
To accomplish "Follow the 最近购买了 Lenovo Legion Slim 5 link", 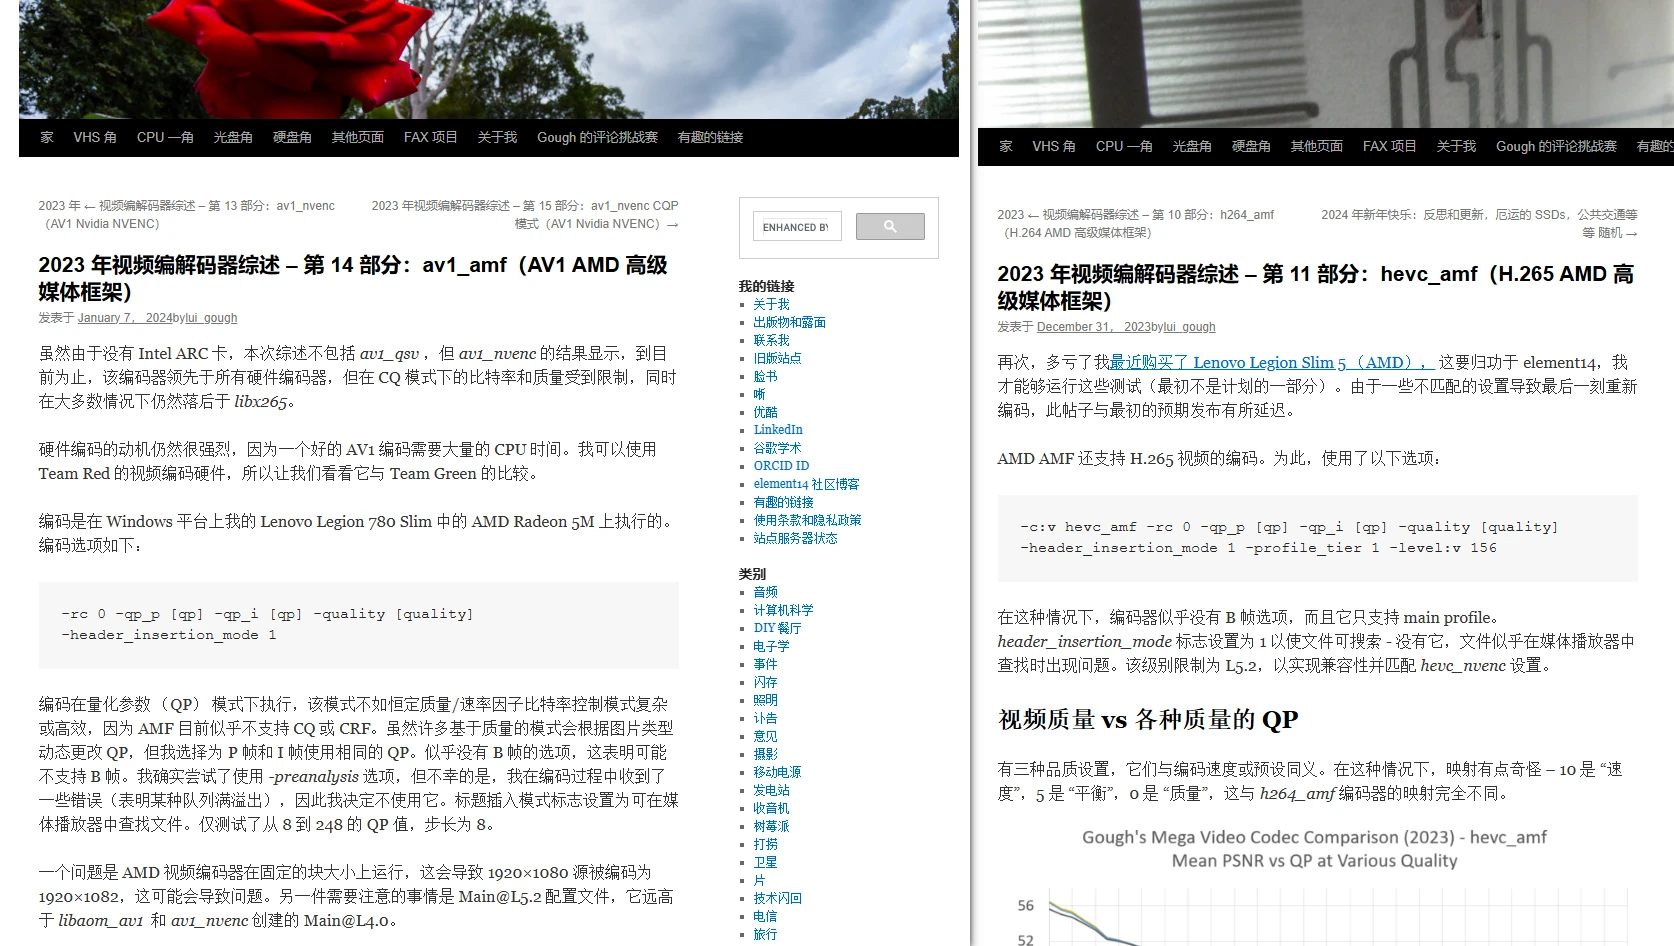I will pyautogui.click(x=1272, y=362).
